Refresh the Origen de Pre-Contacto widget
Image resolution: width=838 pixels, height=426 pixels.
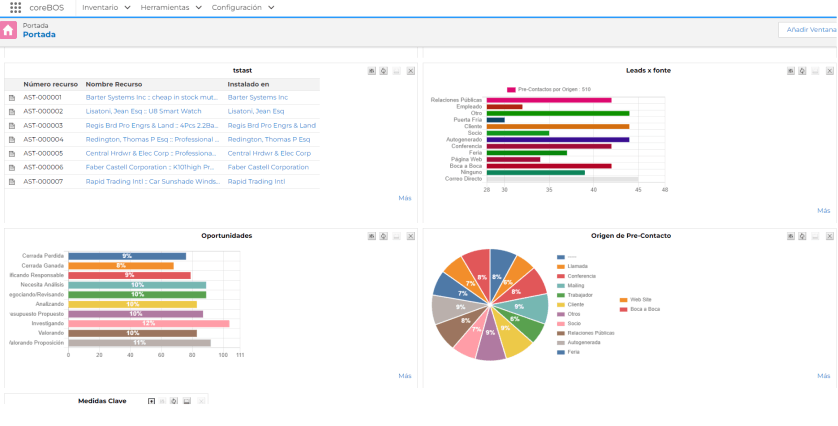[803, 236]
